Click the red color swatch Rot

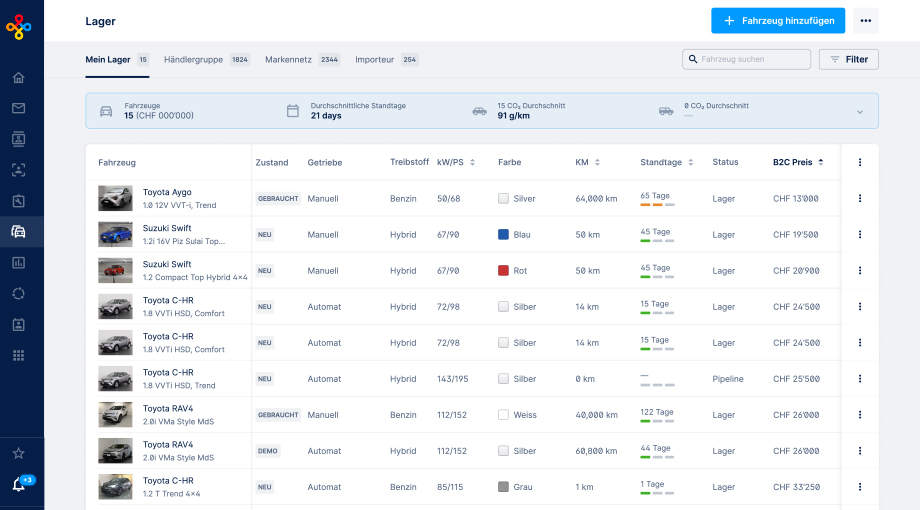click(503, 271)
